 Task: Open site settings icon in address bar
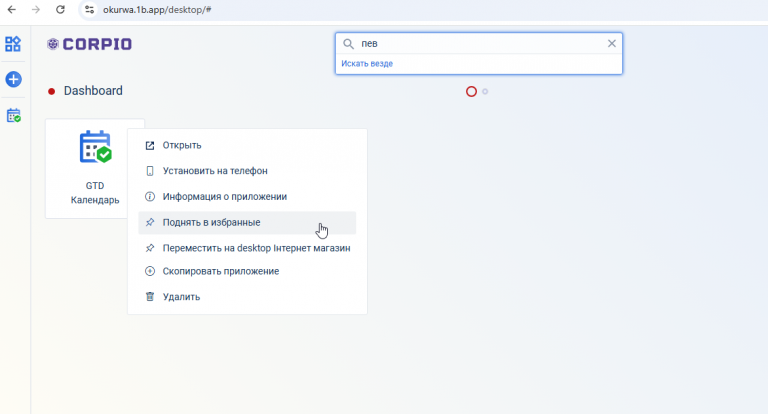tap(89, 10)
